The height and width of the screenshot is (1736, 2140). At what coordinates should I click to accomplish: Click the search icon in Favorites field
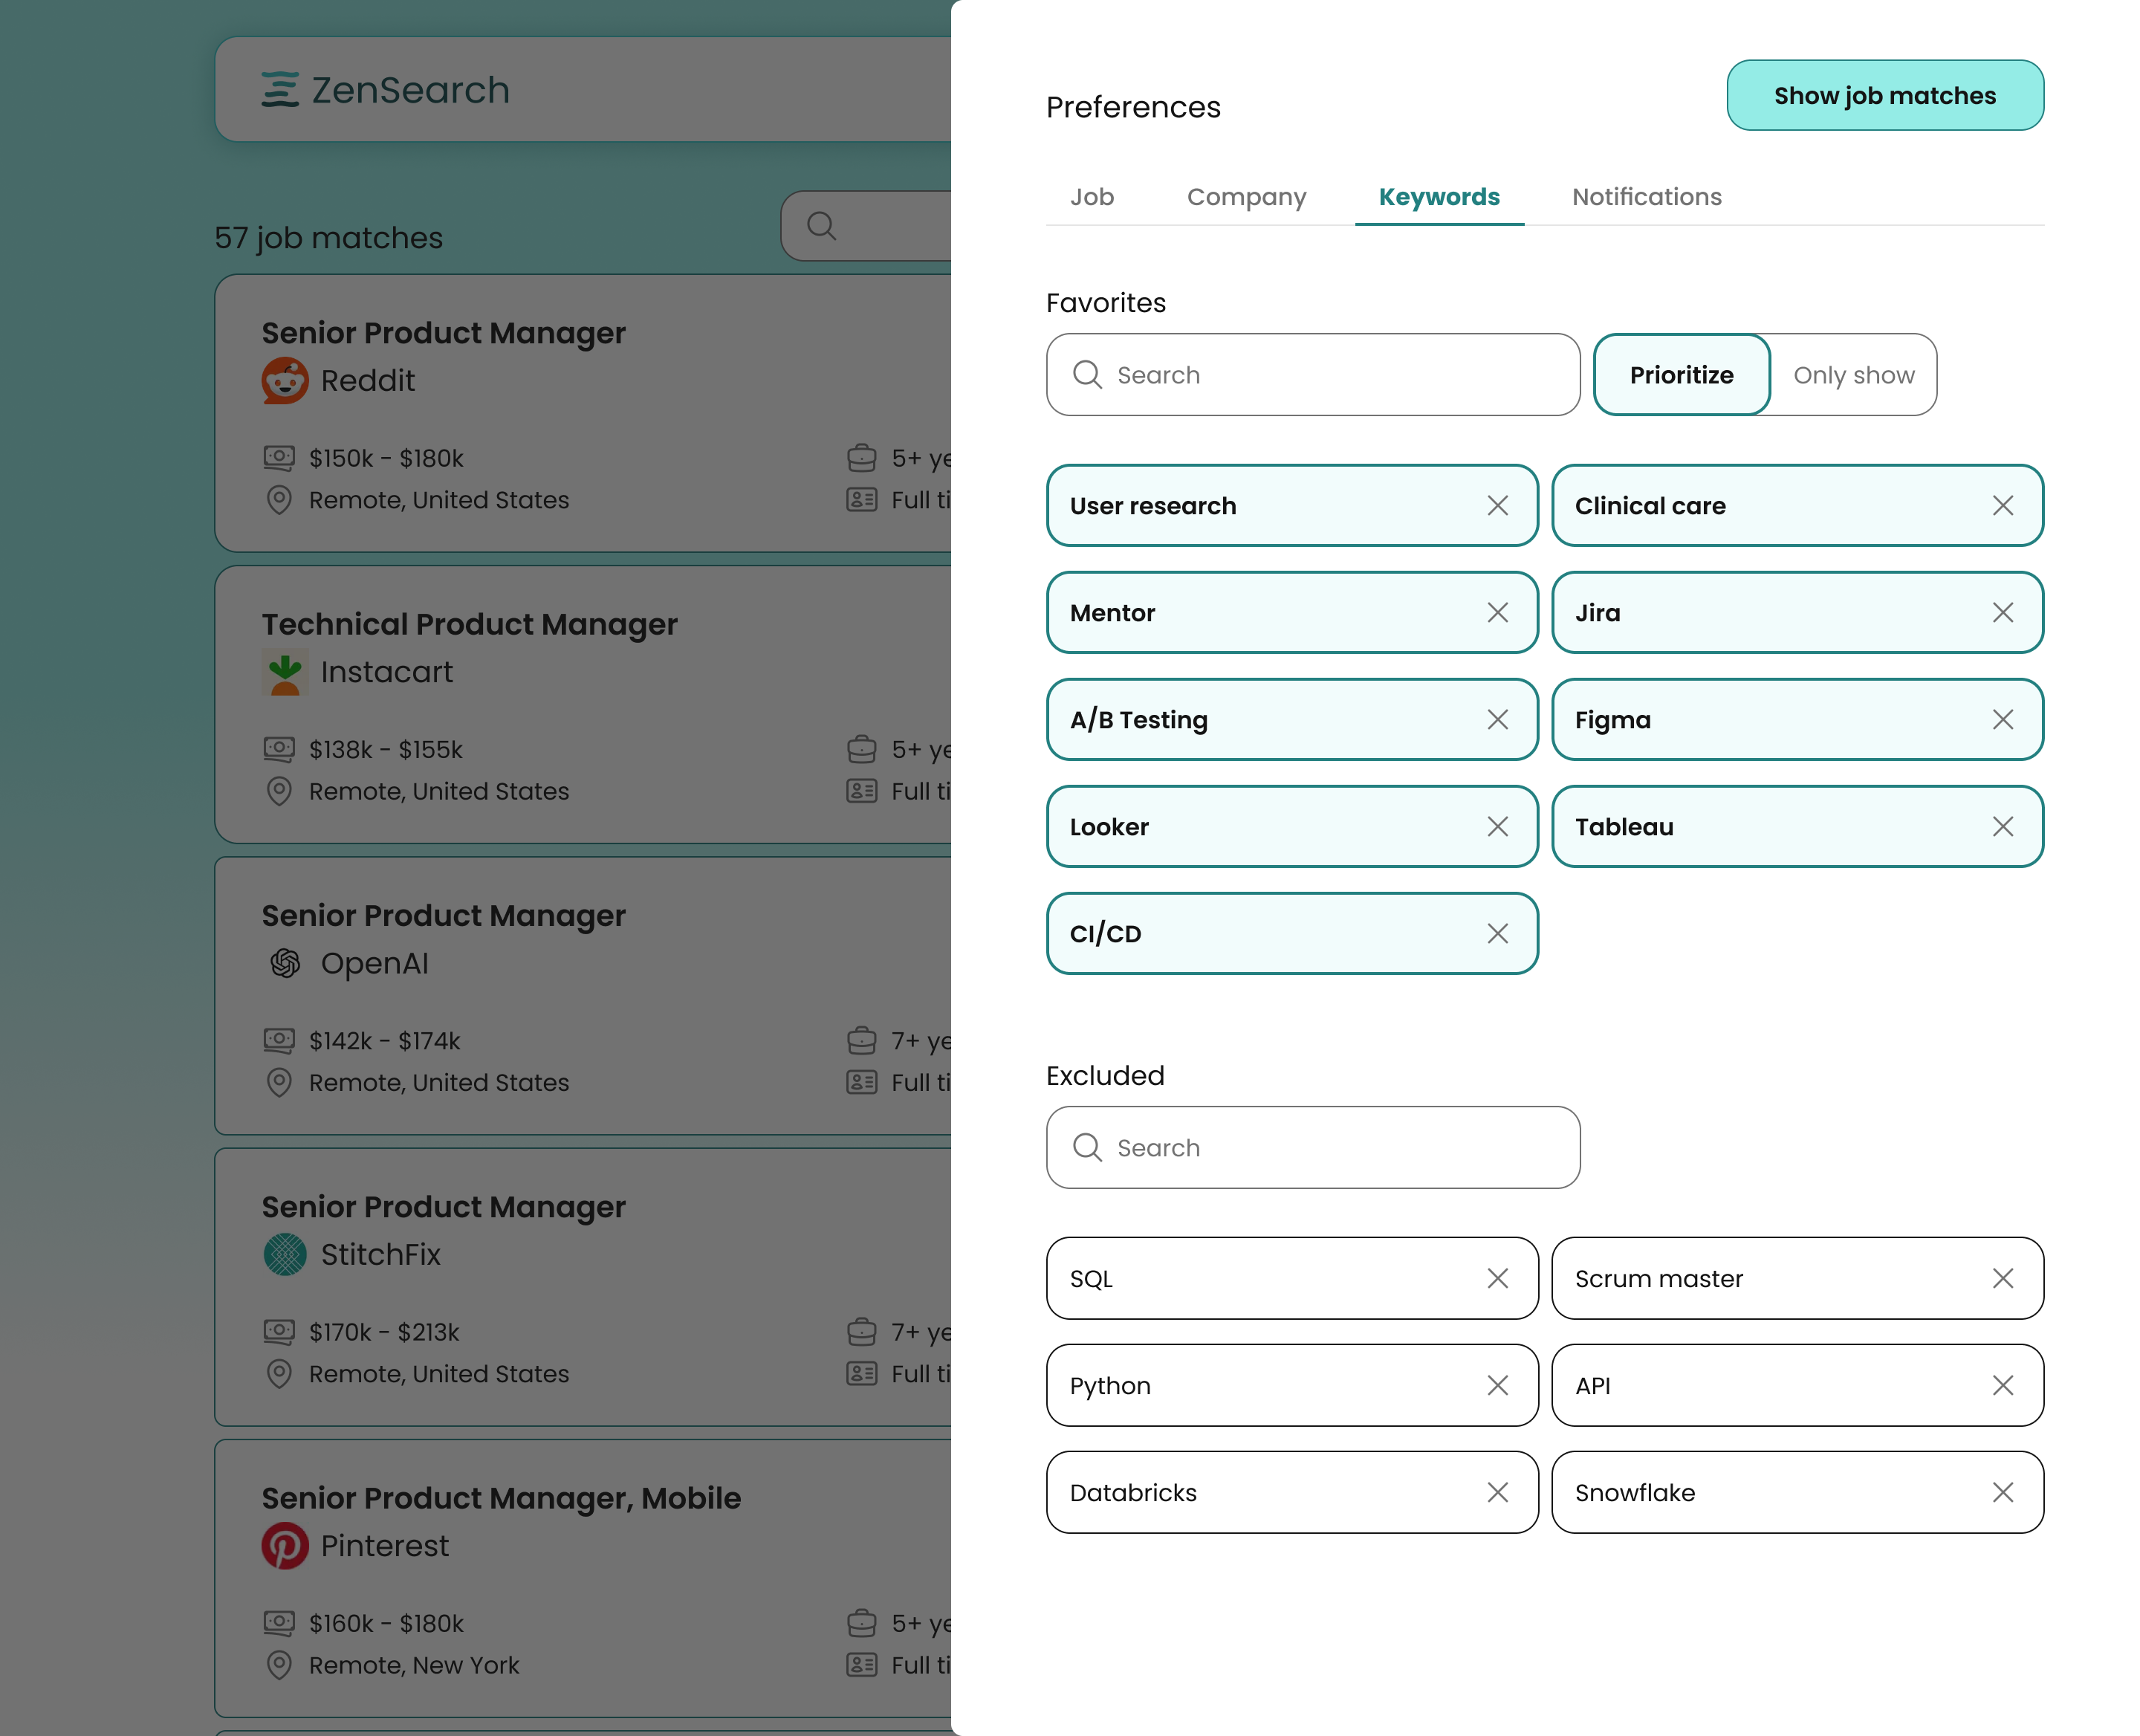[1088, 374]
